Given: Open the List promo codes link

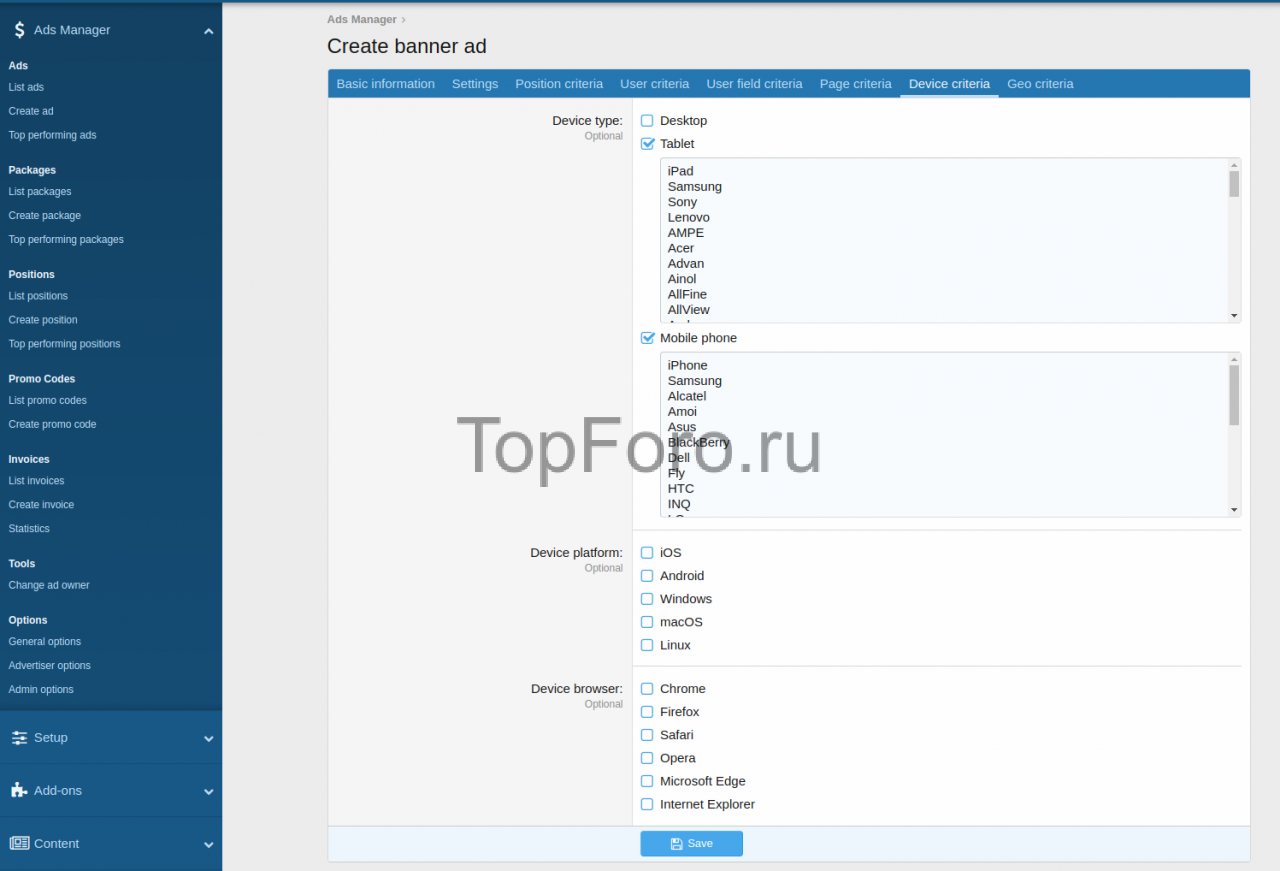Looking at the screenshot, I should coord(48,400).
